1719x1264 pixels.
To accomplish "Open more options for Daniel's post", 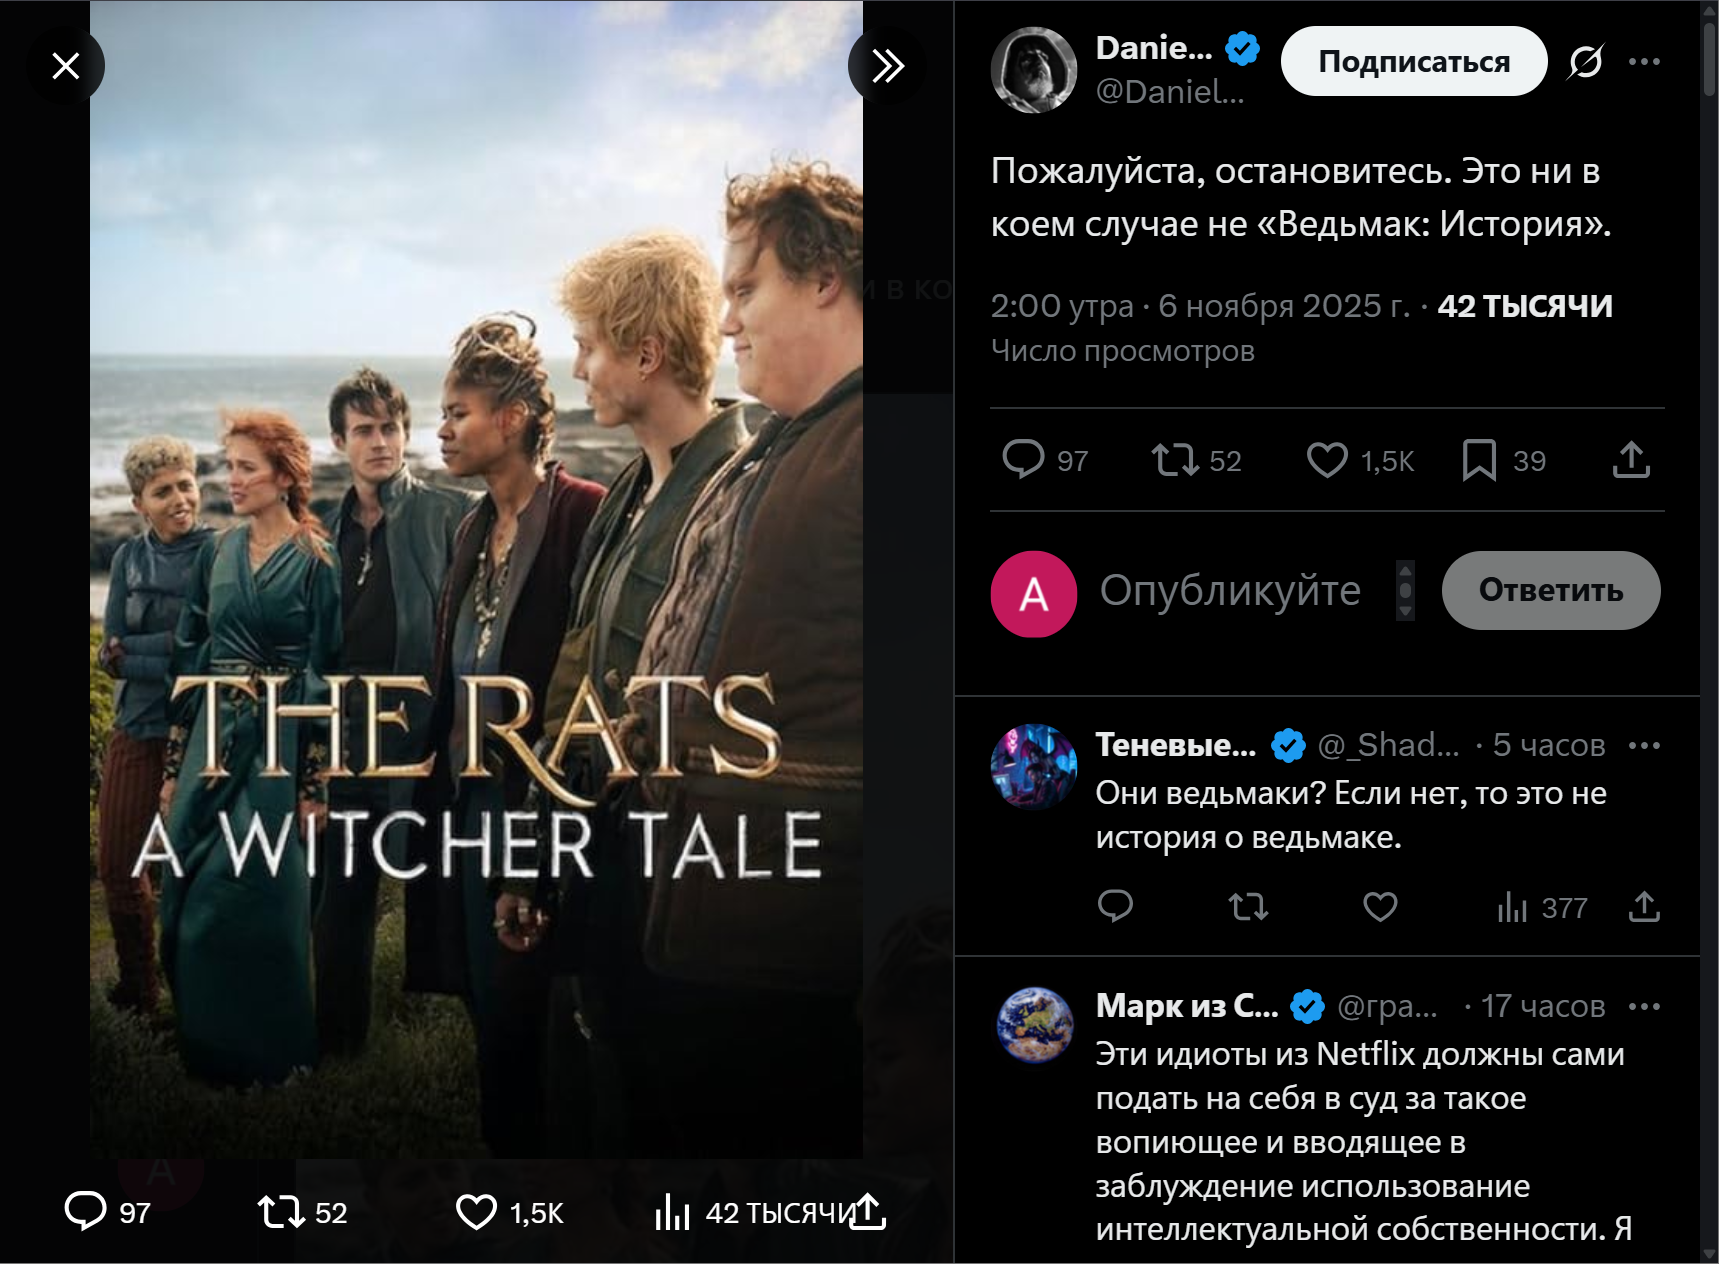I will click(1644, 62).
